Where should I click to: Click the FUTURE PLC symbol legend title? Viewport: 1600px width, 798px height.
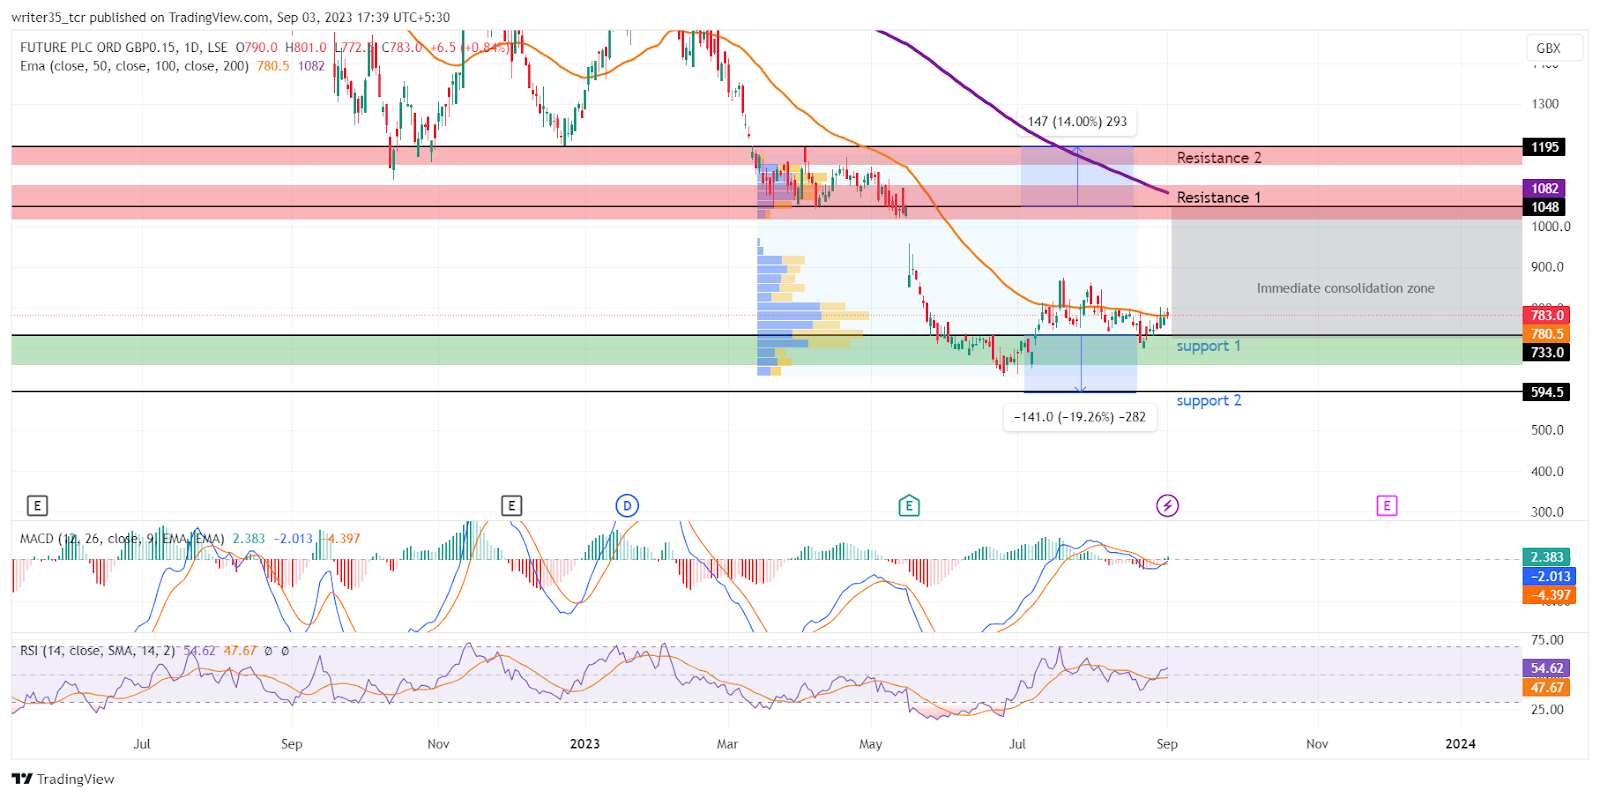pyautogui.click(x=124, y=47)
